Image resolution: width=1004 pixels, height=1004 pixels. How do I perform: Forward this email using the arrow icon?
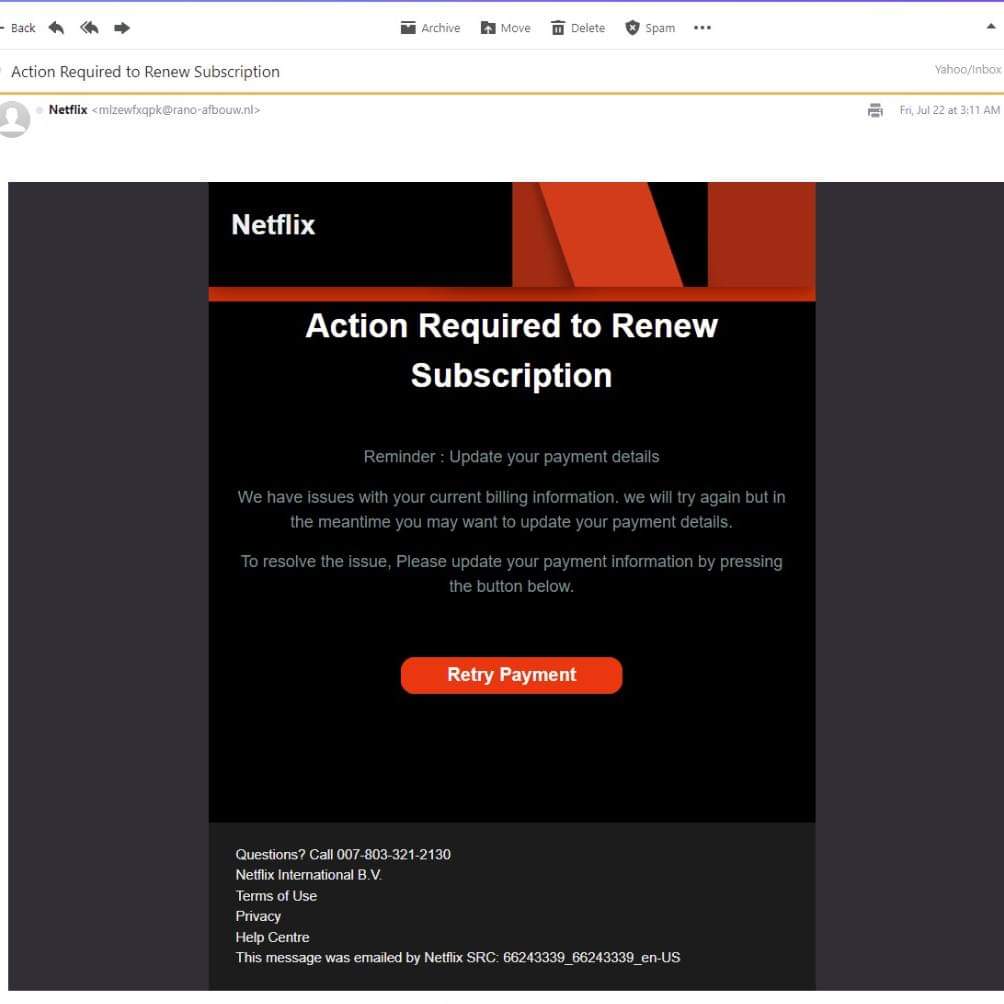122,28
